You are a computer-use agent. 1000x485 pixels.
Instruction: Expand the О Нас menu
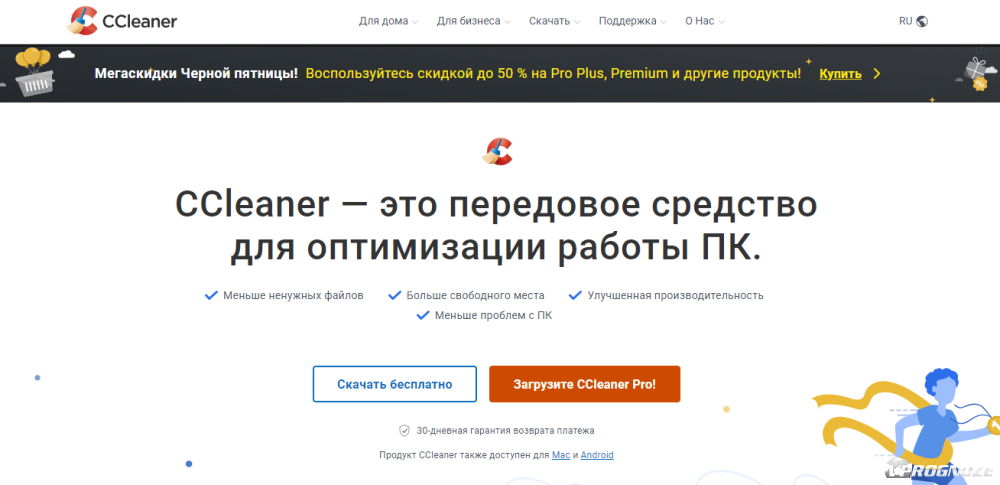(x=705, y=21)
